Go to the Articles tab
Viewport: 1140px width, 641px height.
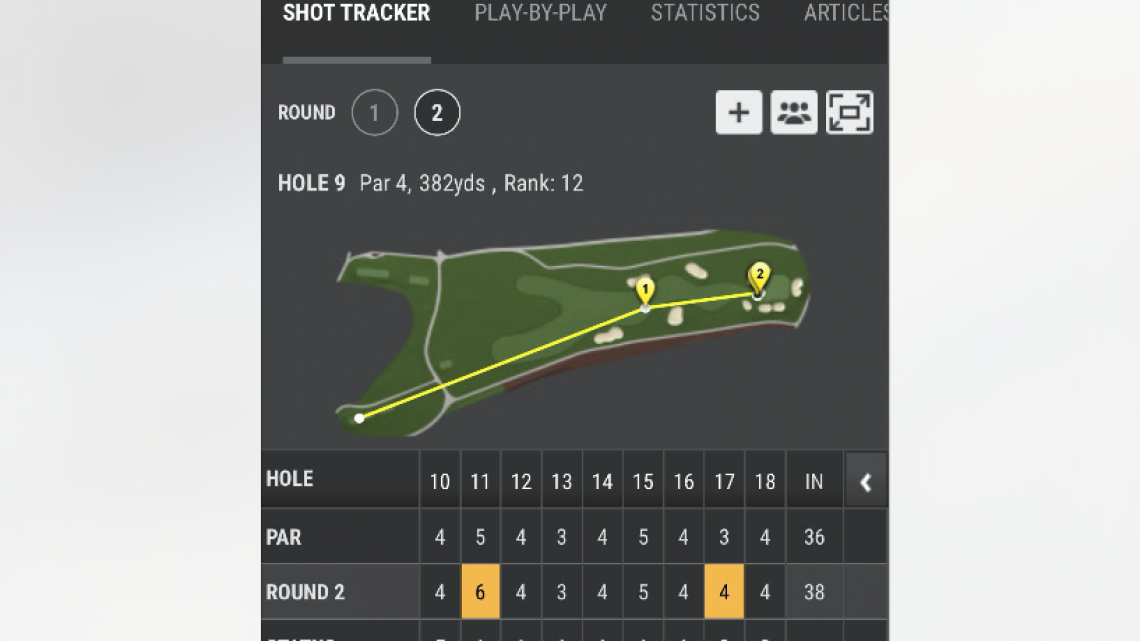click(x=845, y=14)
